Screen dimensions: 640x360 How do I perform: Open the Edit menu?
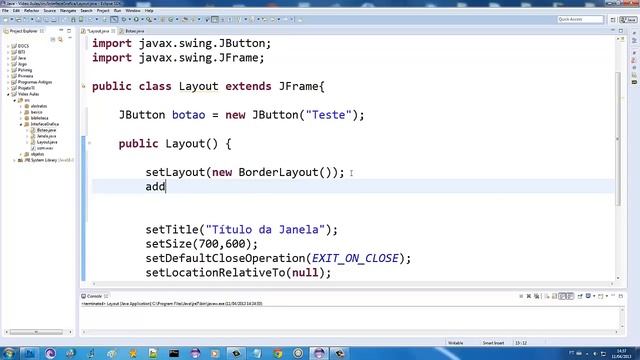[x=16, y=11]
